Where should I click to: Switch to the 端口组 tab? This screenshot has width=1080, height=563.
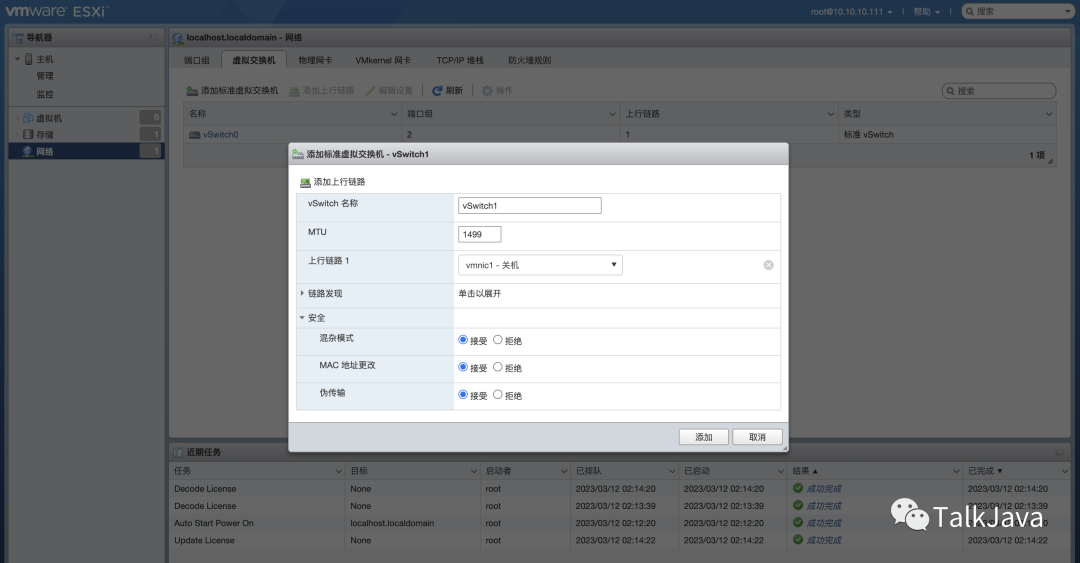[x=197, y=60]
